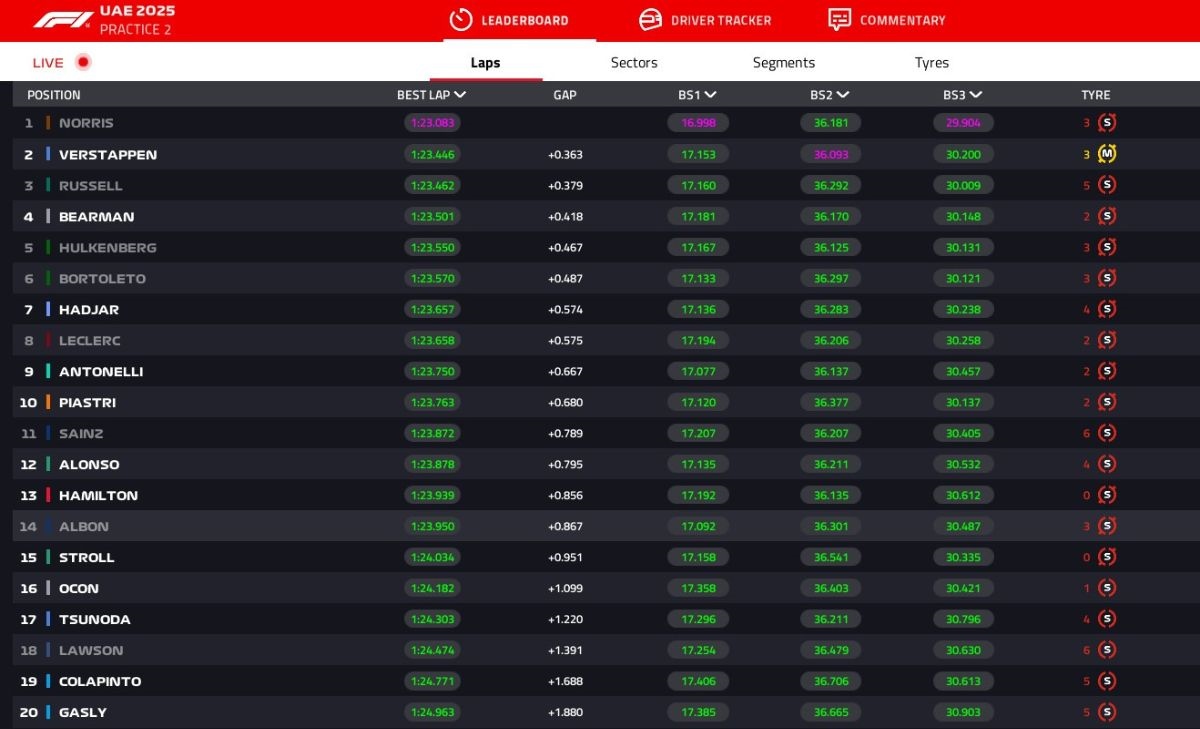This screenshot has width=1200, height=729.
Task: Switch to the Segments tab
Action: 783,62
